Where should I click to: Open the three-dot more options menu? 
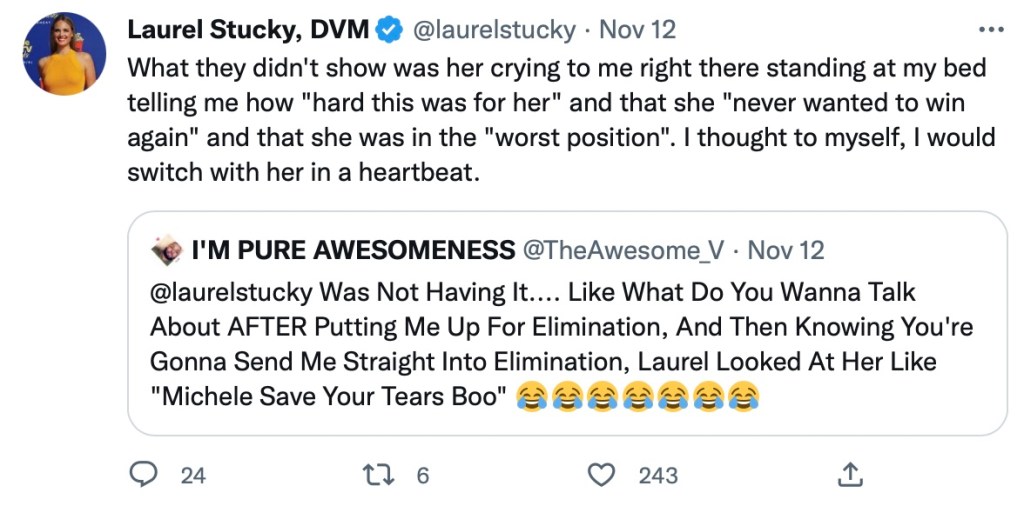pyautogui.click(x=989, y=29)
